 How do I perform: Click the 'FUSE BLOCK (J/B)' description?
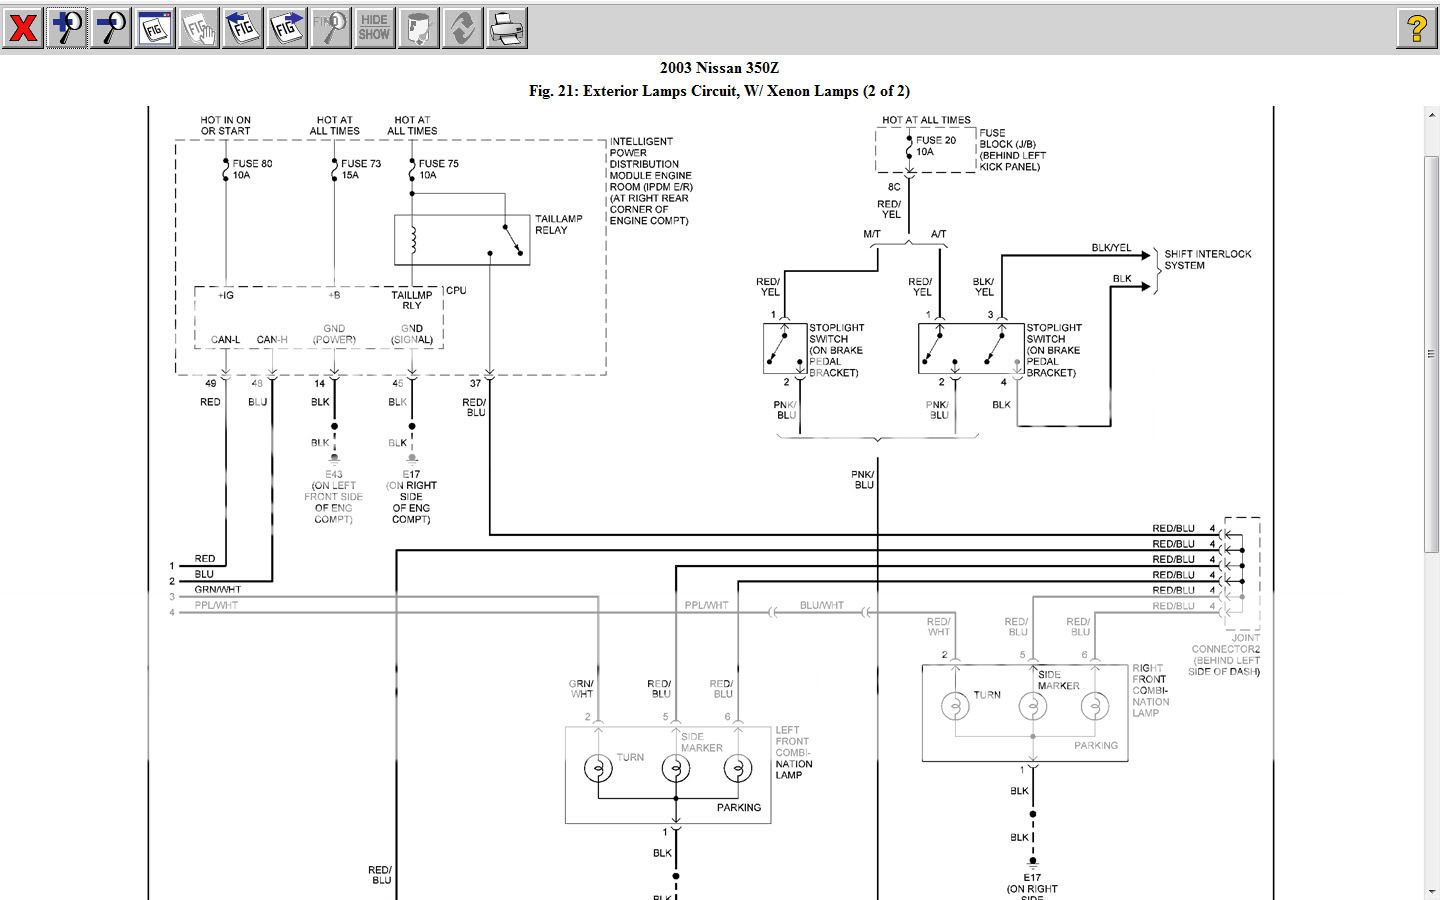pos(1013,150)
